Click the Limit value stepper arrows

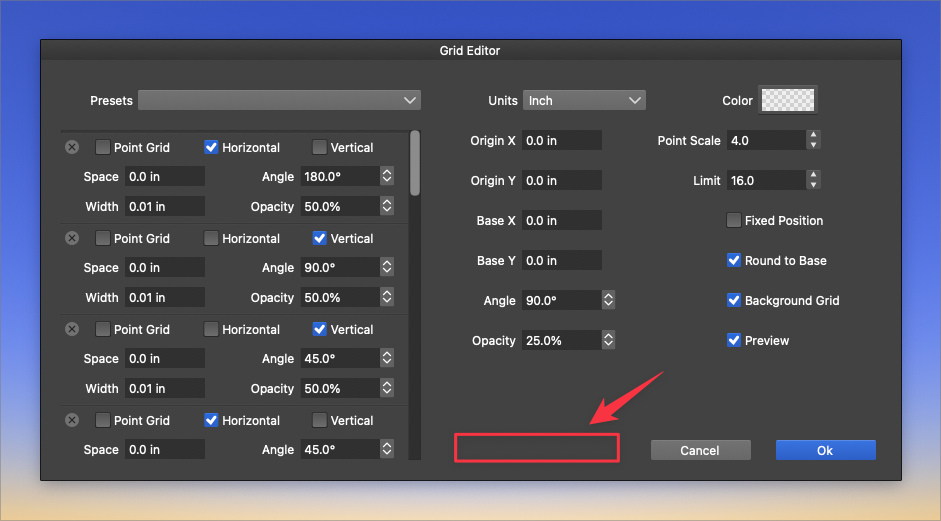tap(814, 180)
